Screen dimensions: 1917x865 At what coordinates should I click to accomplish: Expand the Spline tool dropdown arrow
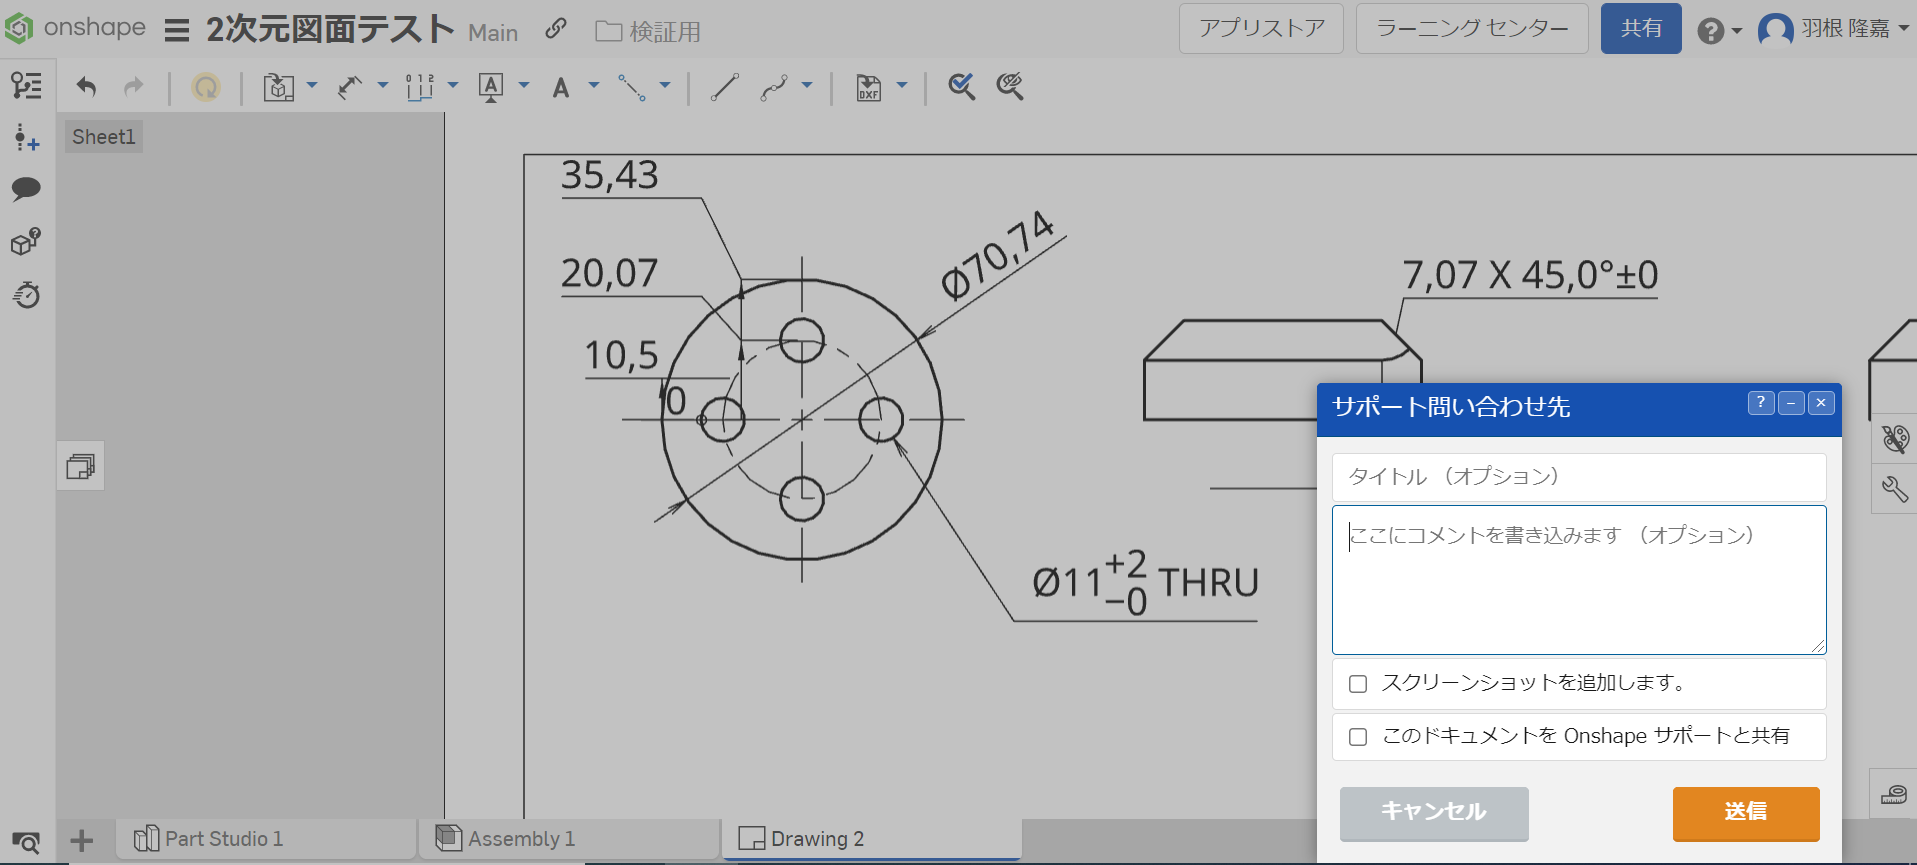tap(807, 86)
